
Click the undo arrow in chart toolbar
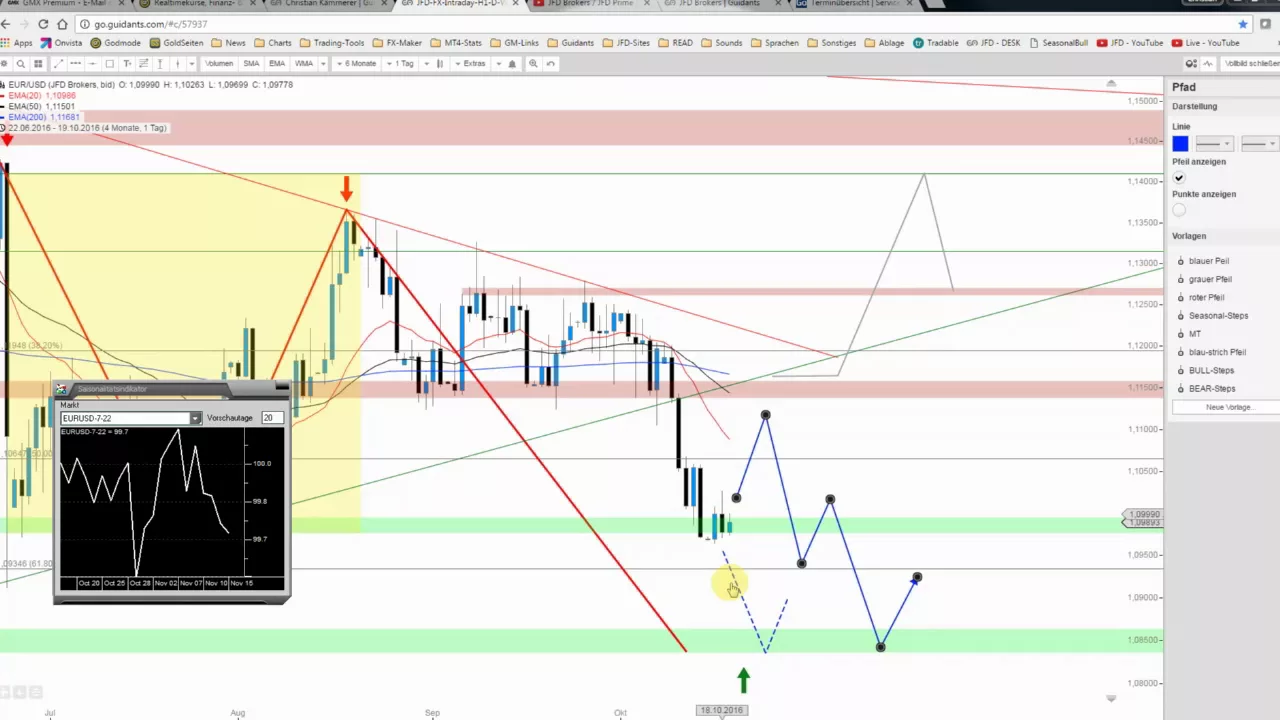click(x=551, y=63)
